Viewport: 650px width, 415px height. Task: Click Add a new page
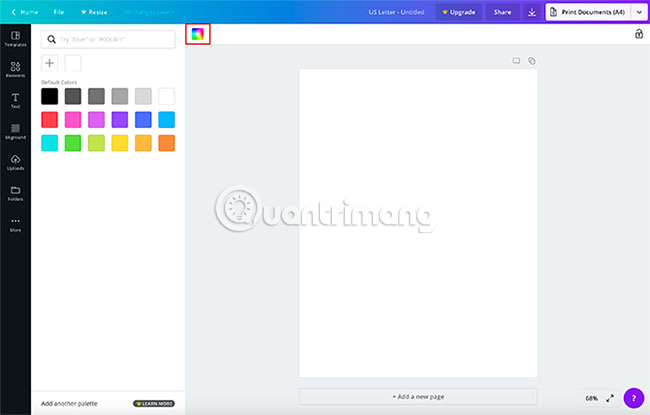point(418,396)
